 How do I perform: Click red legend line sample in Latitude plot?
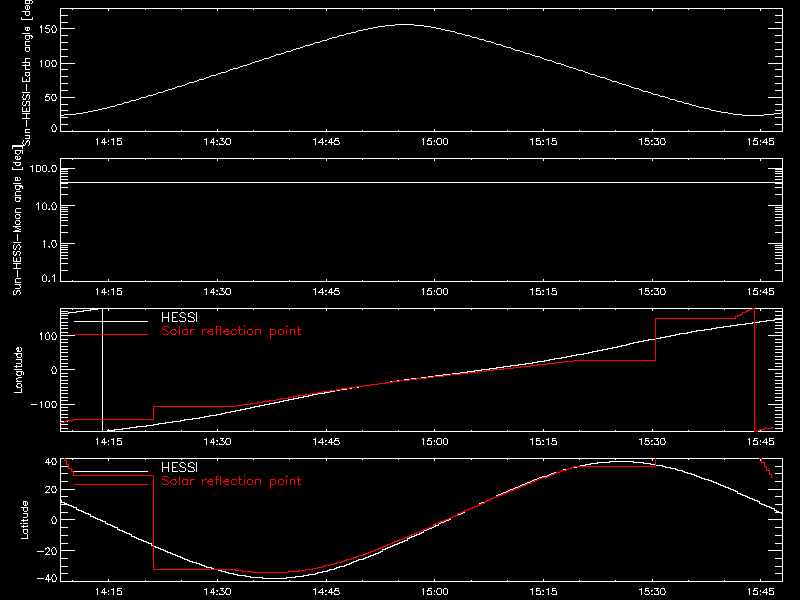pyautogui.click(x=111, y=485)
